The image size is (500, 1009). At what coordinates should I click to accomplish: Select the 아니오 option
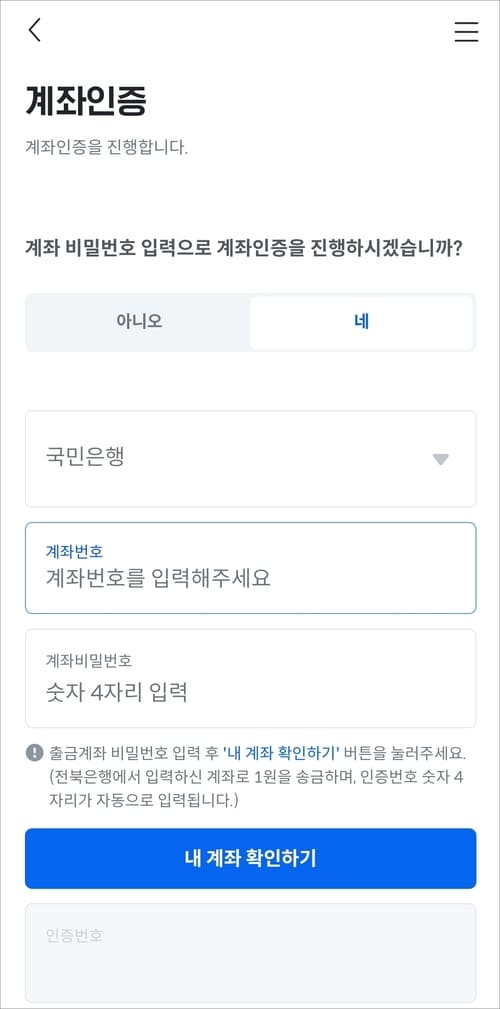point(139,322)
